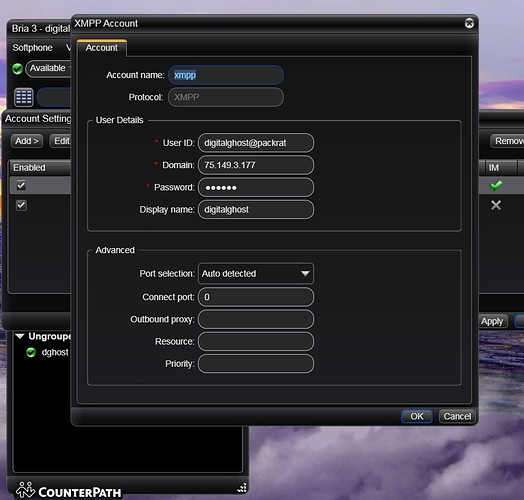Viewport: 524px width, 500px height.
Task: Click the Enabled column header
Action: click(40, 167)
